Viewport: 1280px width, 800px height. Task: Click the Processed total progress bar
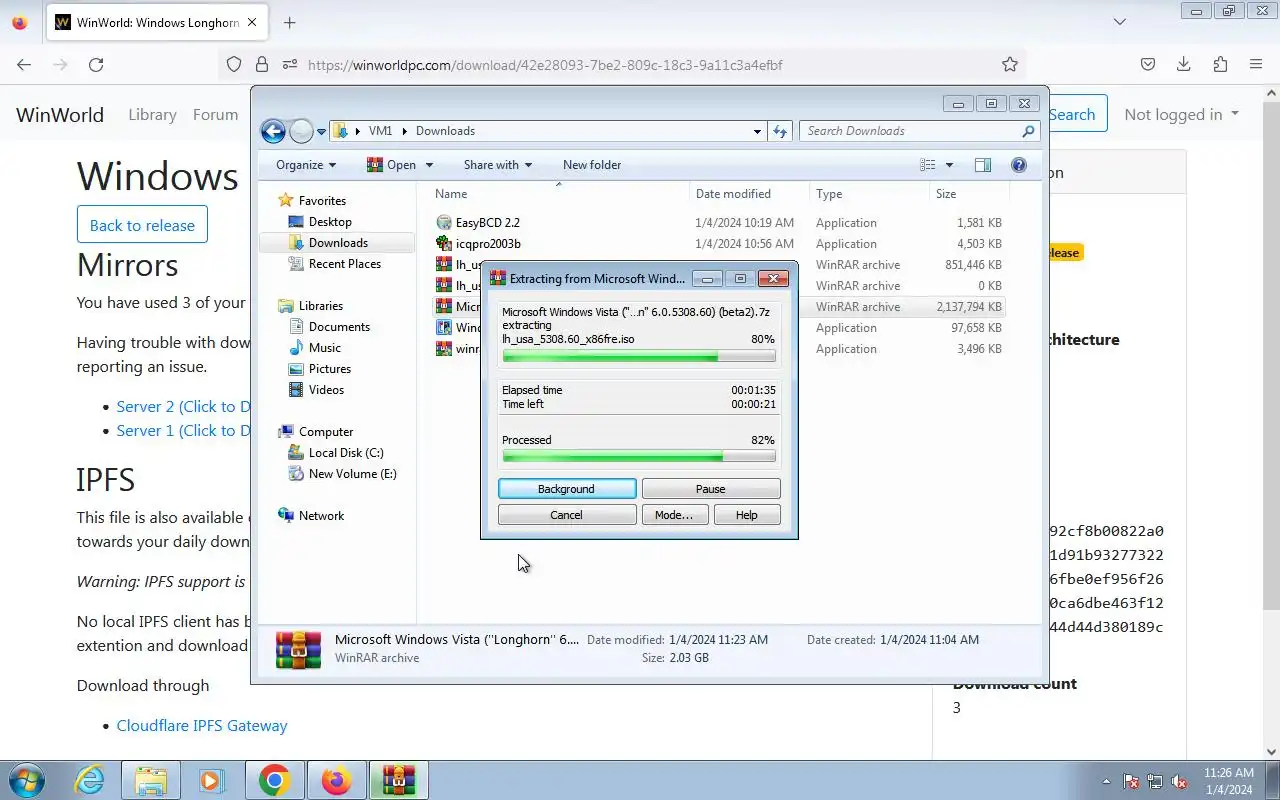(639, 457)
